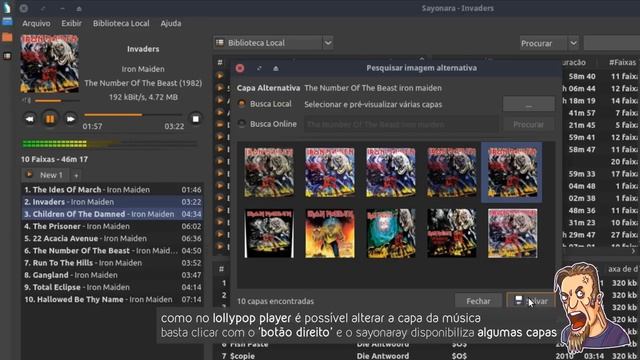
Task: Click the library search text field
Action: 612,43
